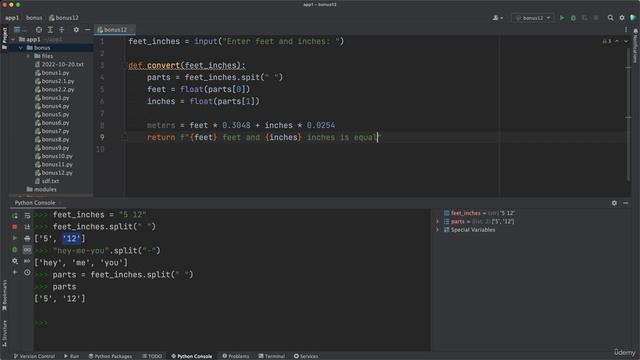
Task: Expand the files folder in project tree
Action: click(x=28, y=56)
